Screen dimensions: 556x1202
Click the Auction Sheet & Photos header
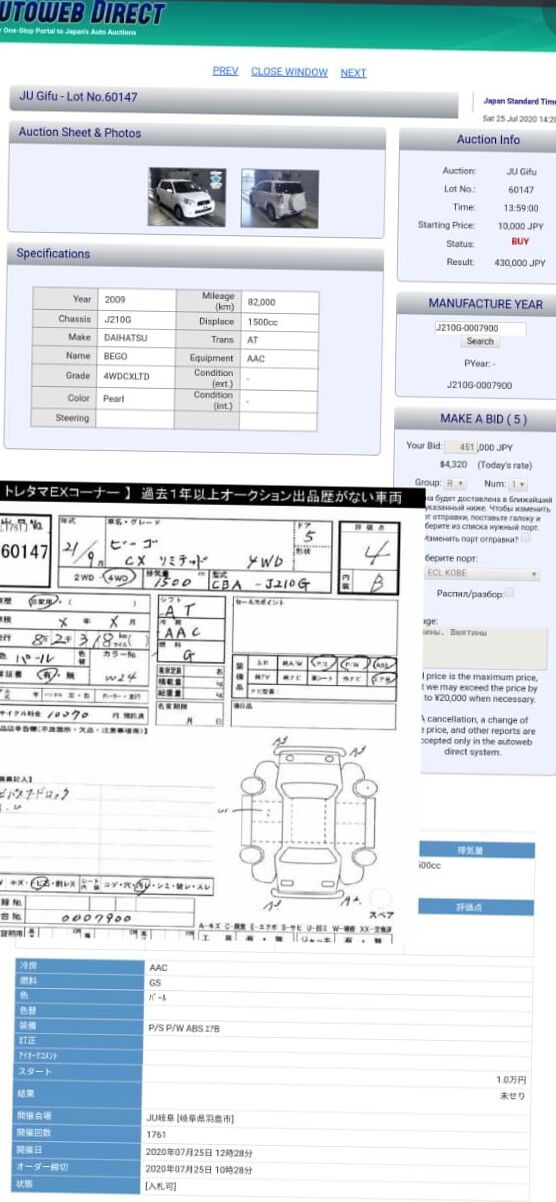click(x=80, y=133)
